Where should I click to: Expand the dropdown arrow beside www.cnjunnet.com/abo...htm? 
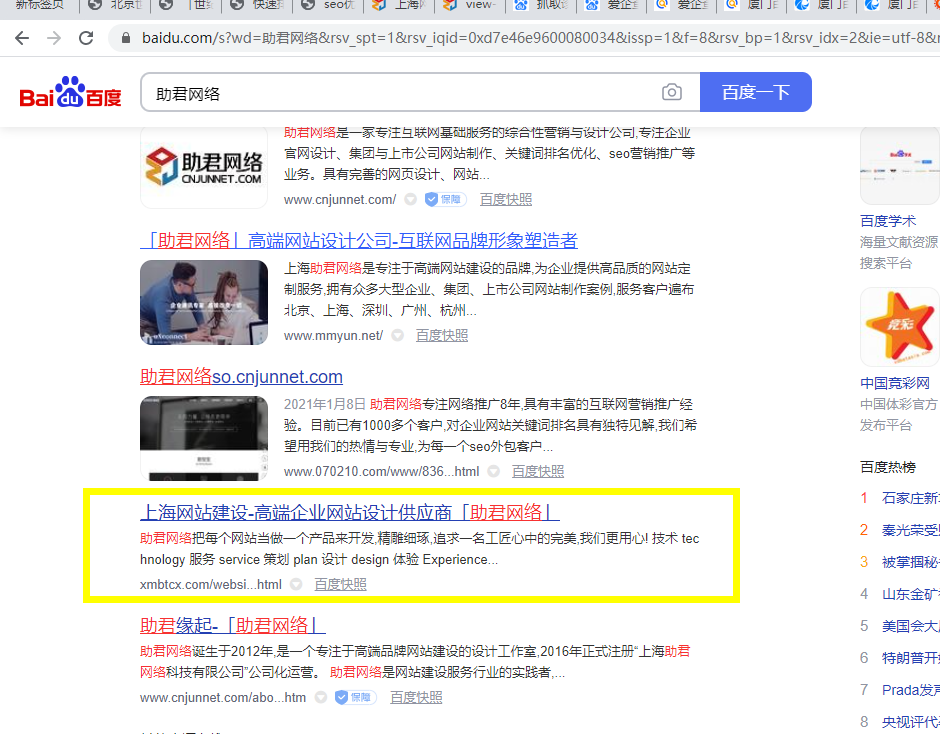coord(321,697)
